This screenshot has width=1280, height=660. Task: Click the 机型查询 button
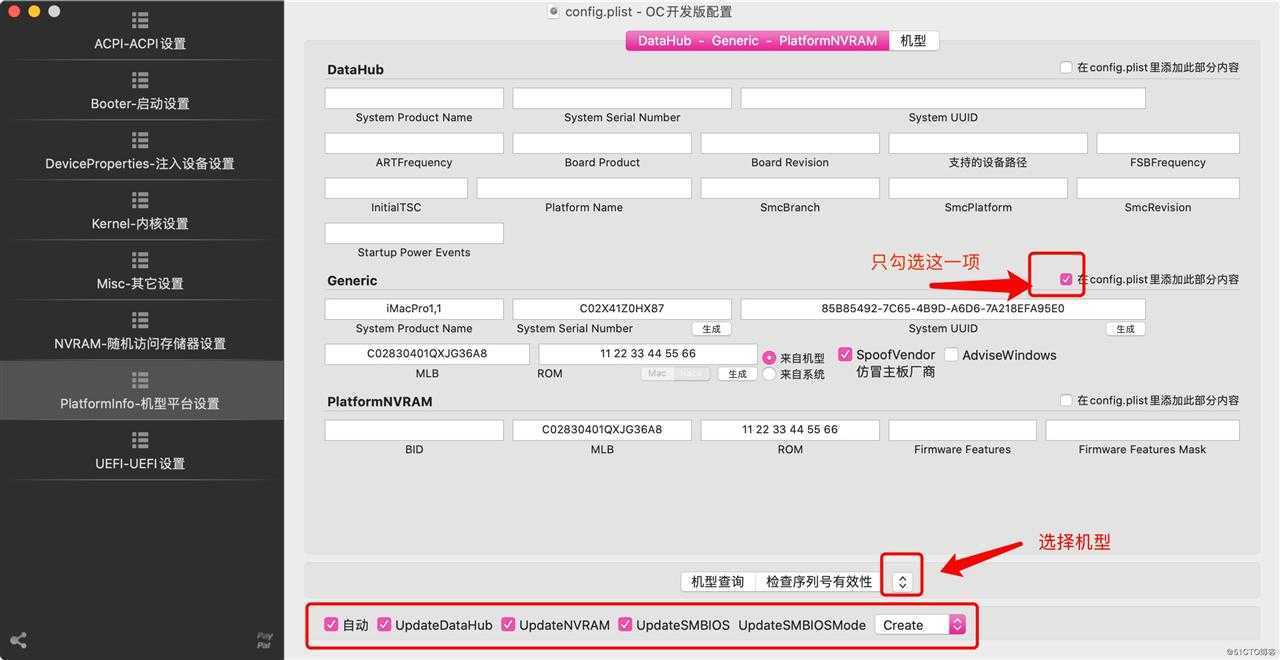(x=718, y=581)
